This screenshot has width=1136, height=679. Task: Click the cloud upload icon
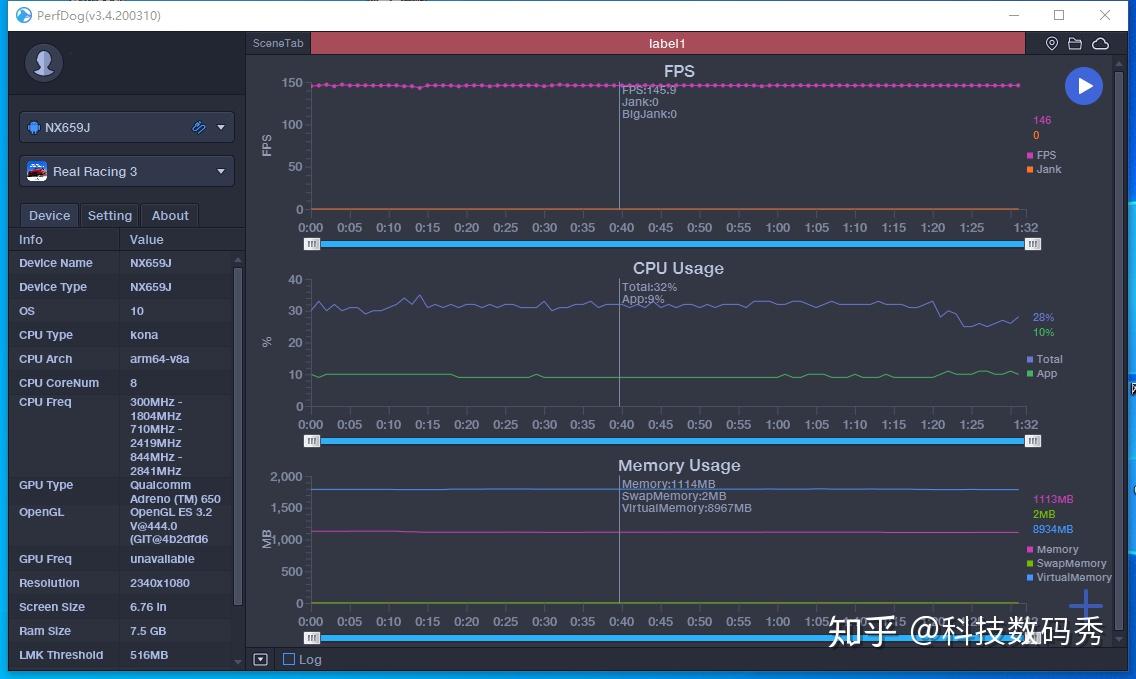coord(1100,43)
